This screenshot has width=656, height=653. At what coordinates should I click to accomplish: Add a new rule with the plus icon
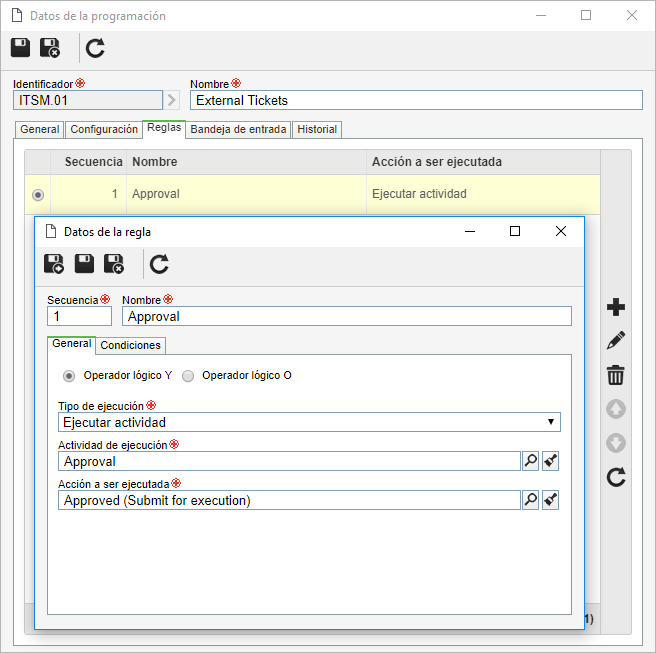(616, 307)
